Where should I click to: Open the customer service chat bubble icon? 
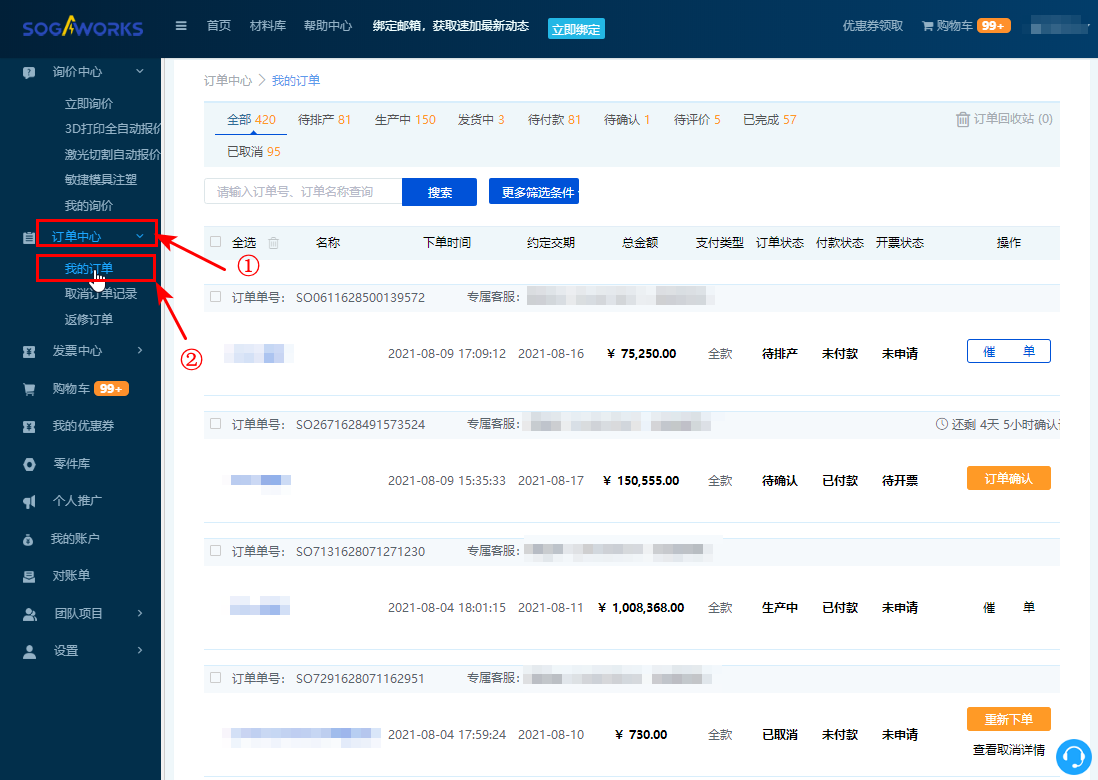click(x=1075, y=757)
